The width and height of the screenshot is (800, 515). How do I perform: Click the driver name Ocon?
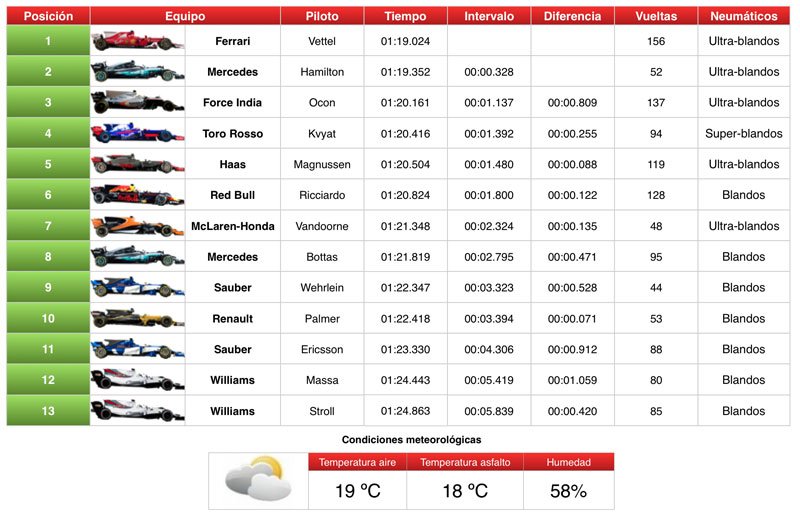click(x=322, y=103)
